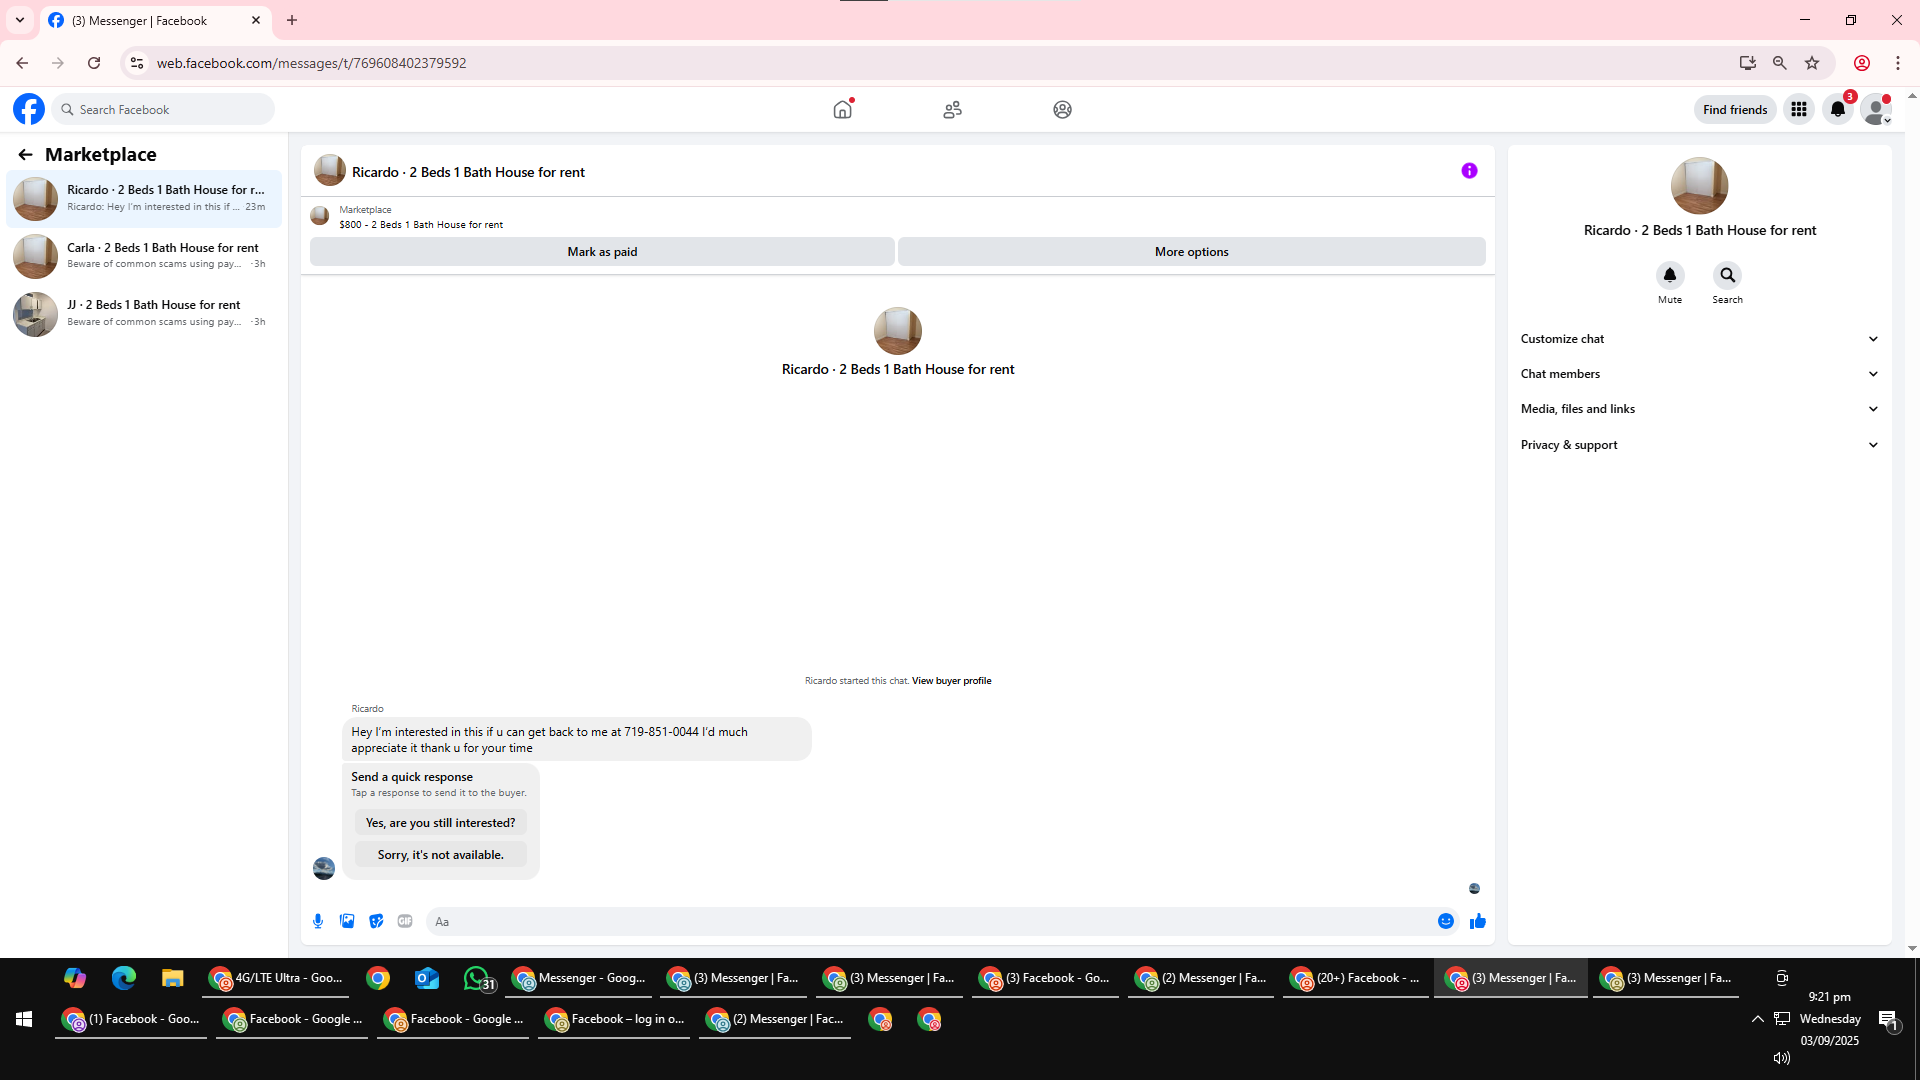Open JJ chat in conversation list

(144, 314)
